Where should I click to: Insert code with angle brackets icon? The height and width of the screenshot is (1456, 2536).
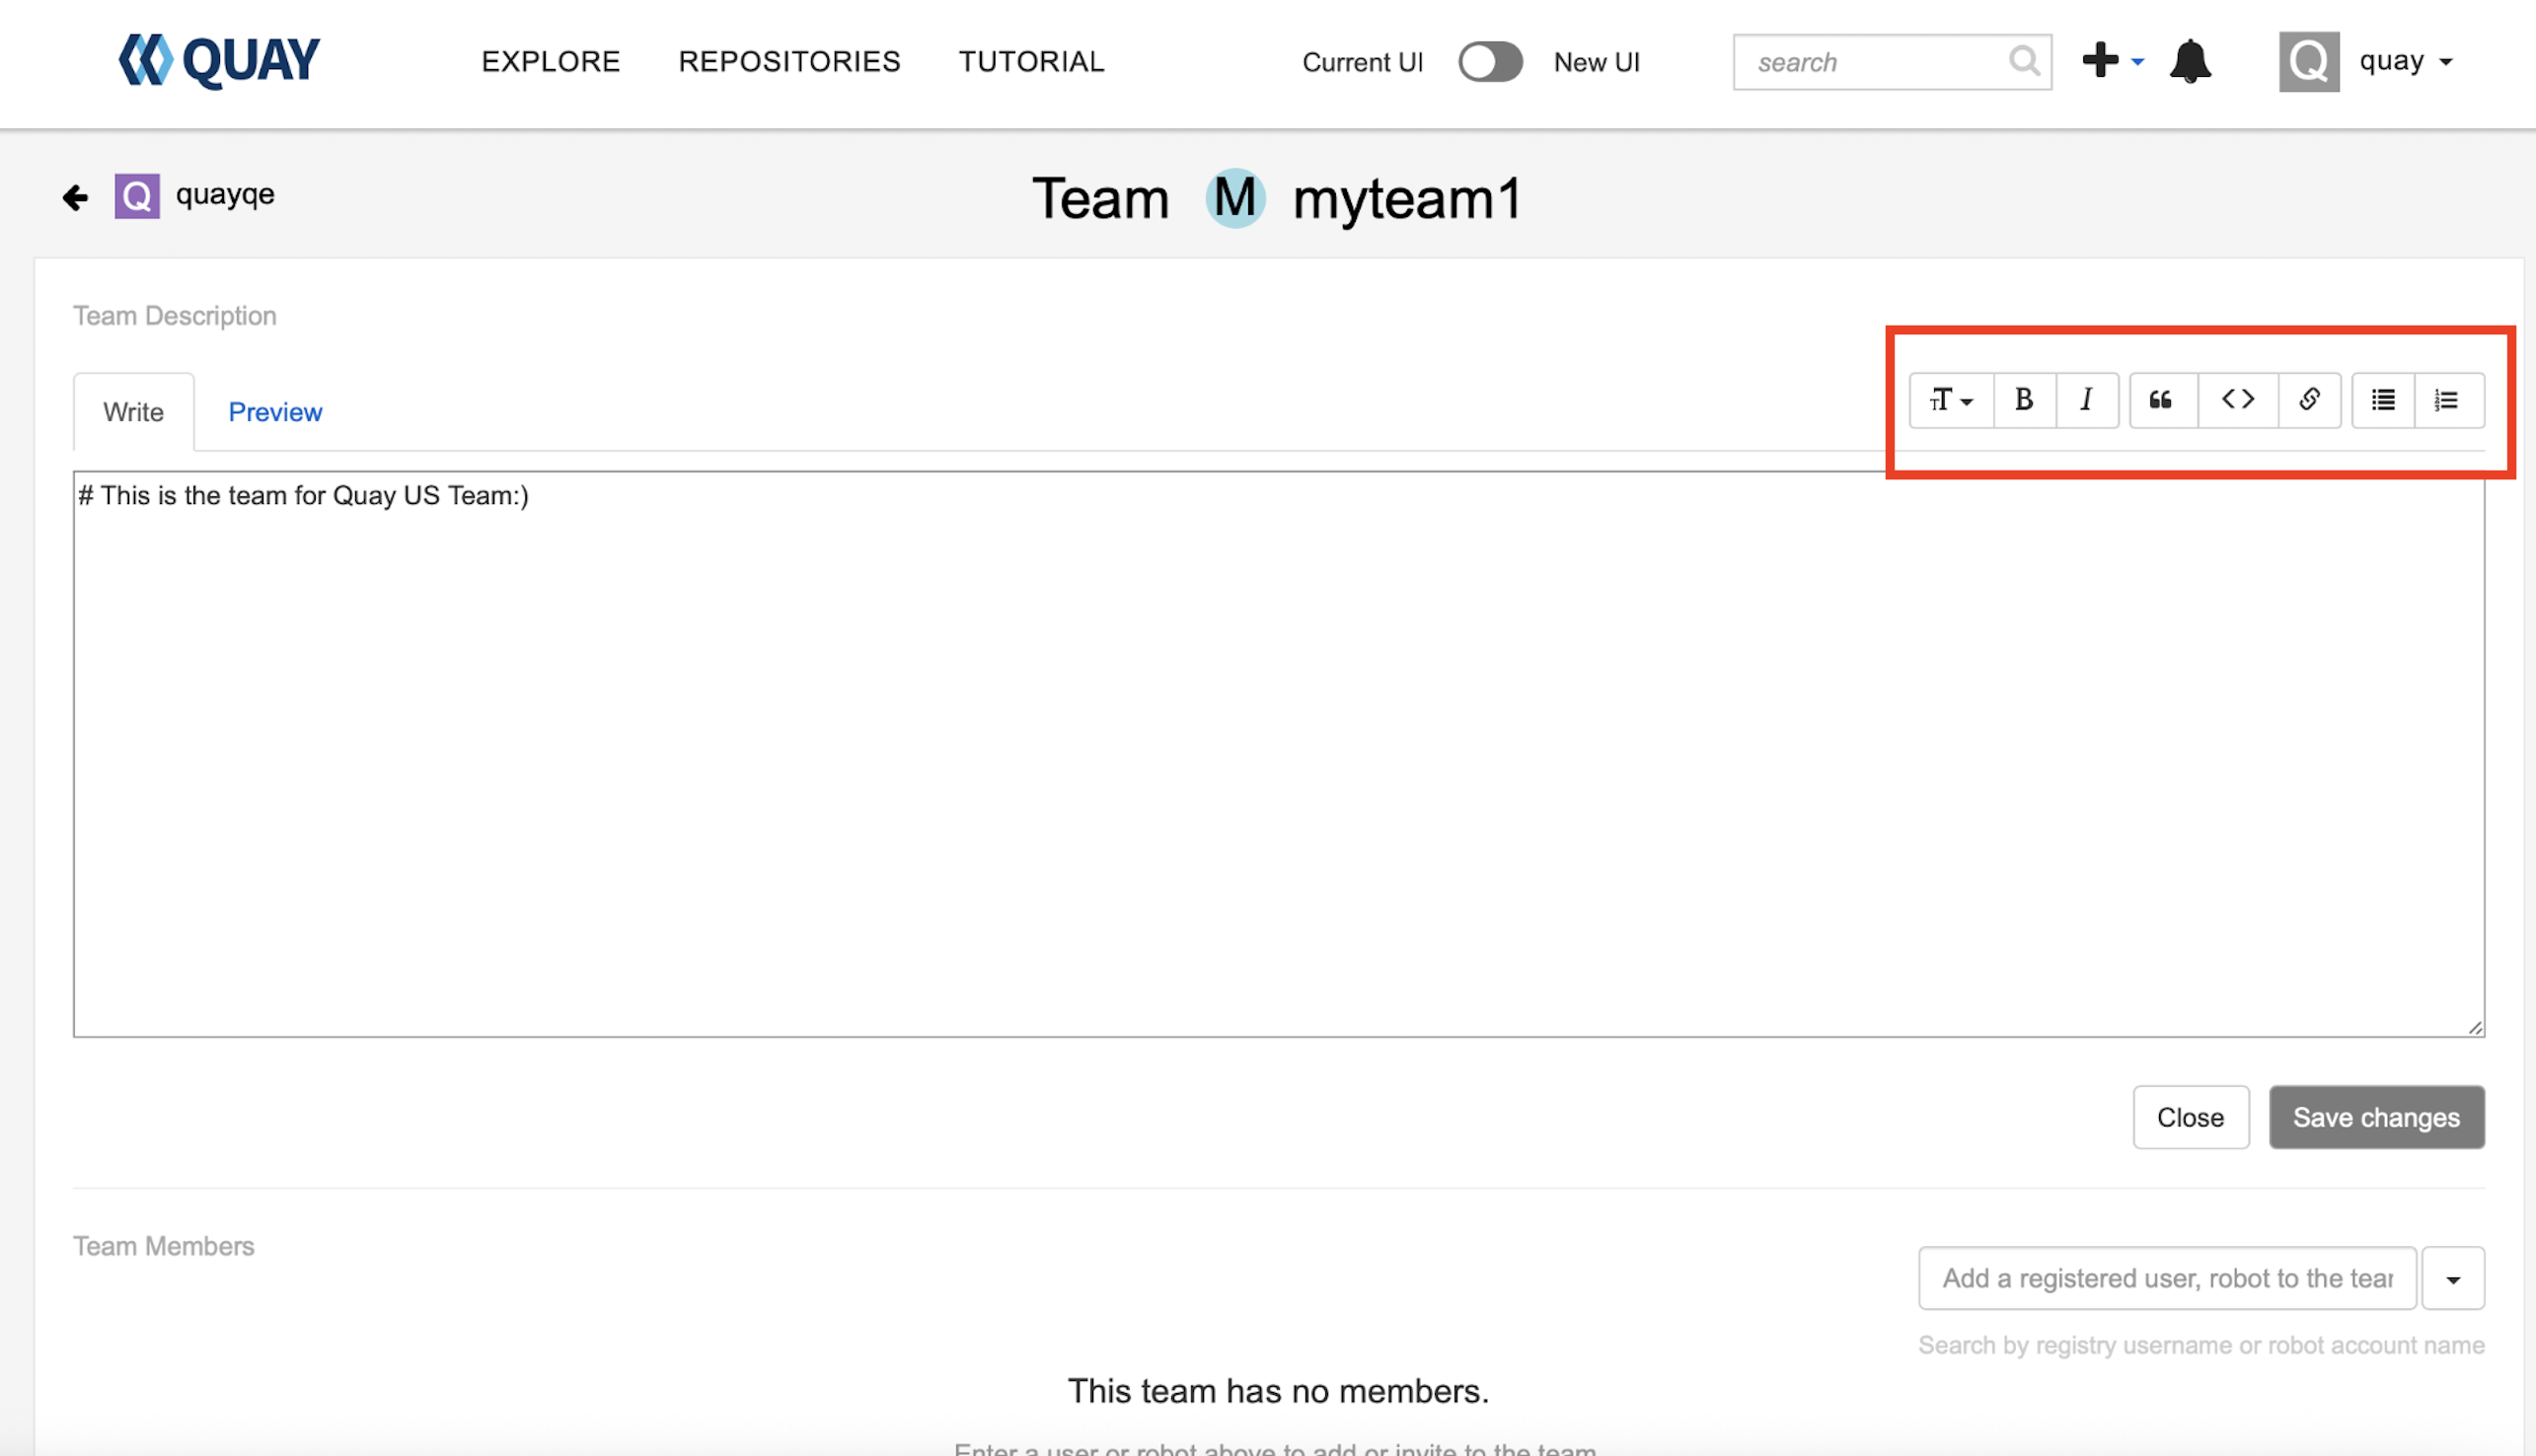click(2237, 400)
